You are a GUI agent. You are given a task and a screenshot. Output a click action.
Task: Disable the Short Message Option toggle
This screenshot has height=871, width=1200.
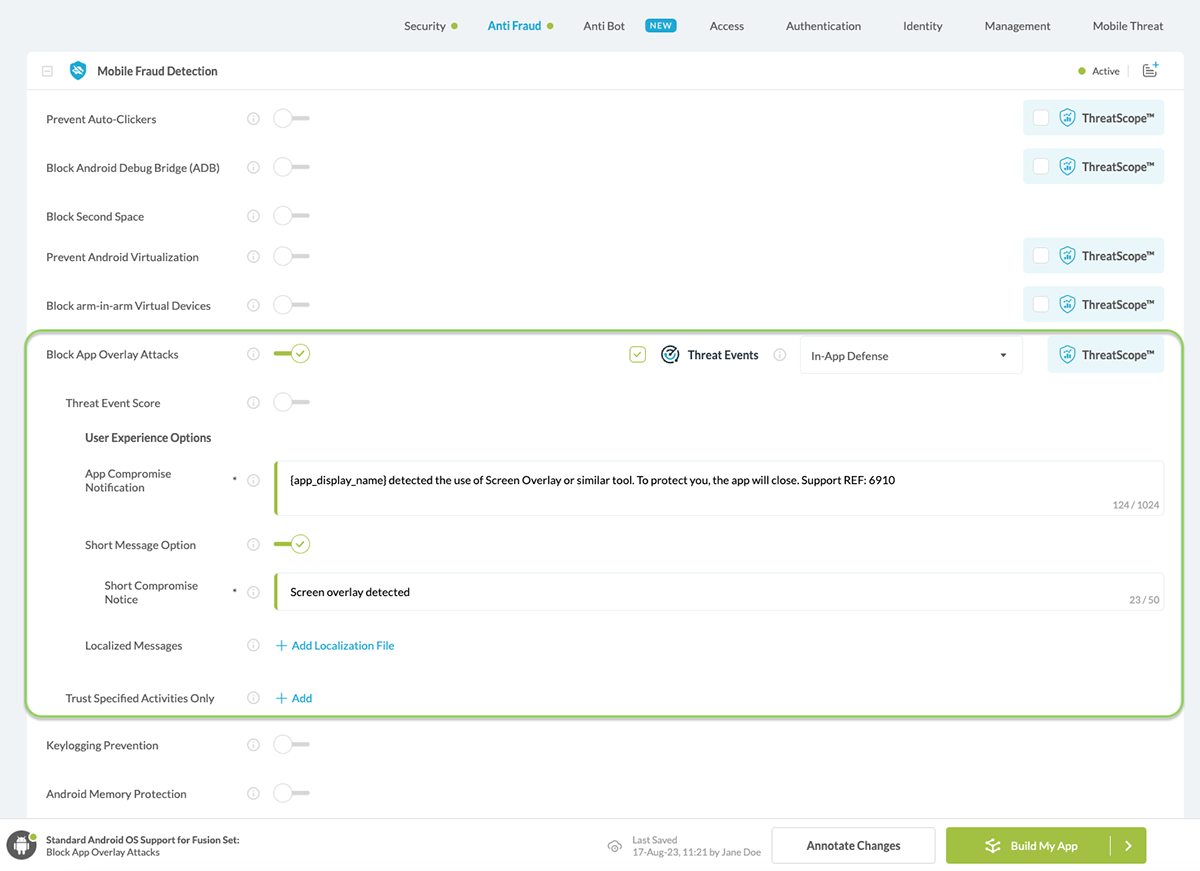pyautogui.click(x=292, y=545)
